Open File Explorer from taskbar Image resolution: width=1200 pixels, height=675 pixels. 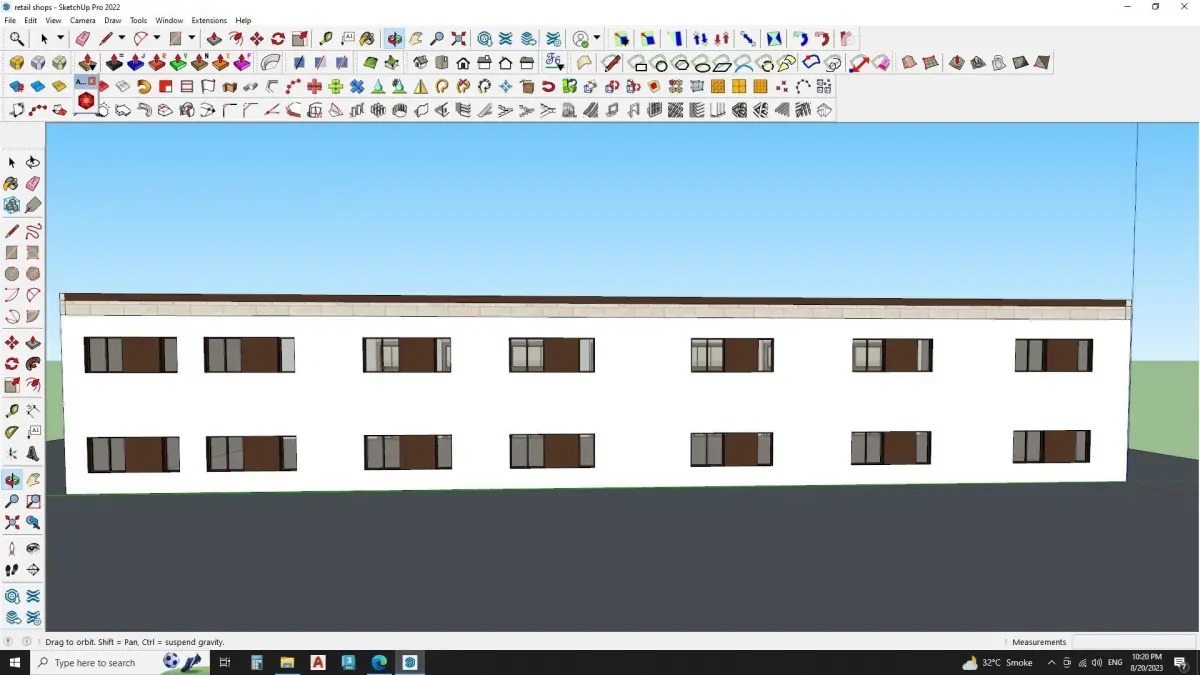coord(287,662)
